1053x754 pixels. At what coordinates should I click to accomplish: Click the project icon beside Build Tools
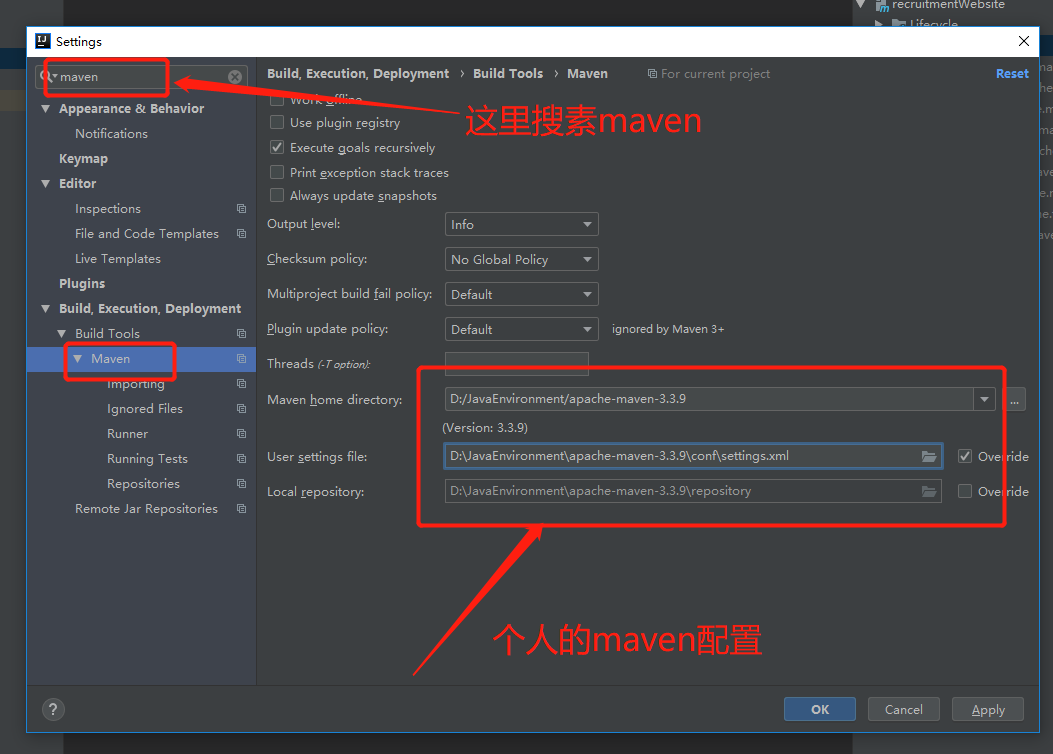coord(242,334)
